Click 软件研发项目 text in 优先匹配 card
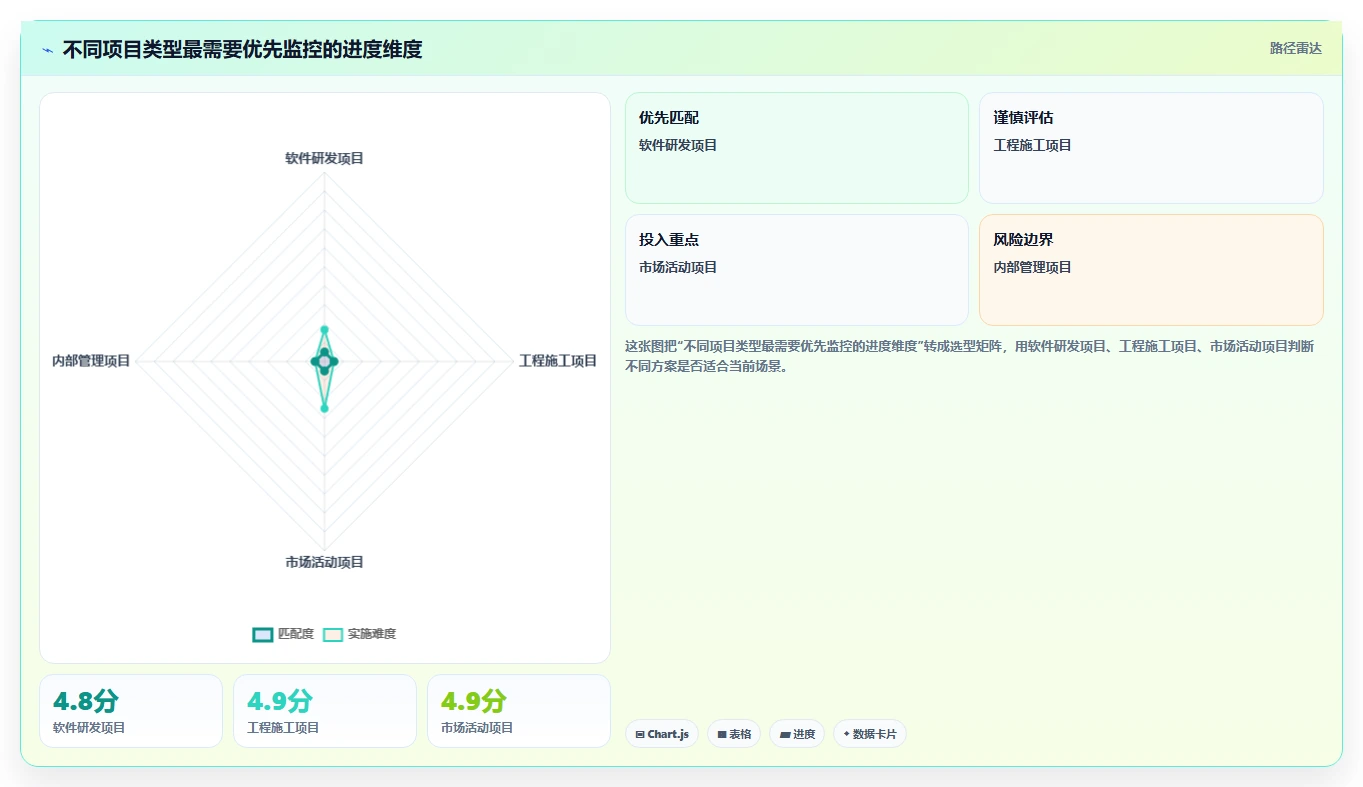This screenshot has width=1363, height=787. point(678,145)
